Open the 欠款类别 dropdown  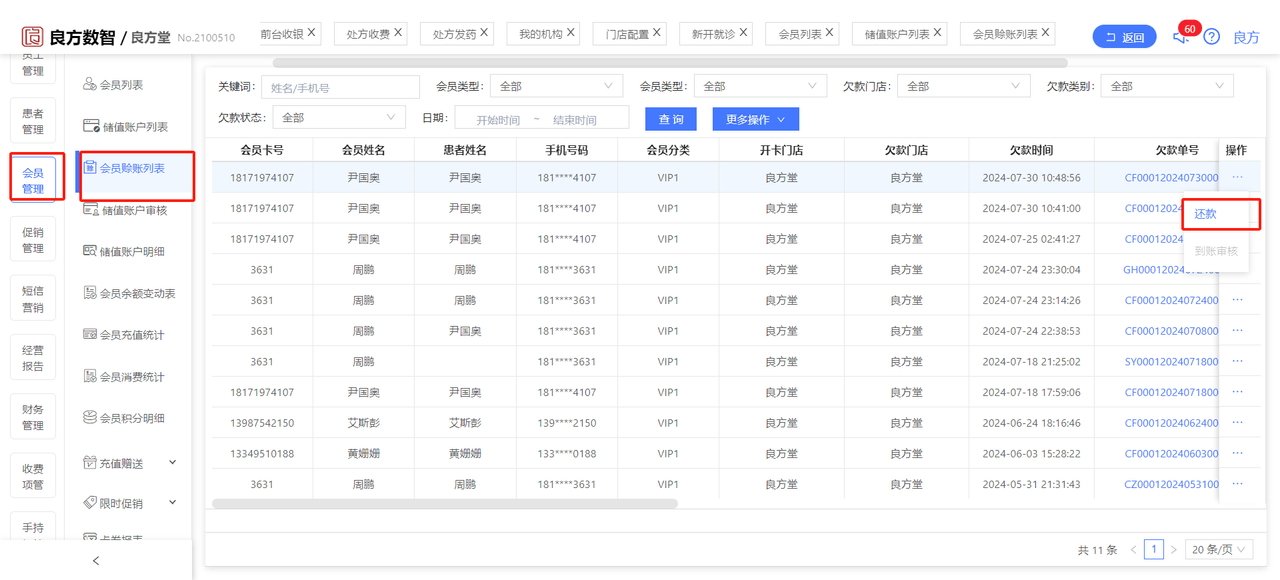click(1167, 86)
